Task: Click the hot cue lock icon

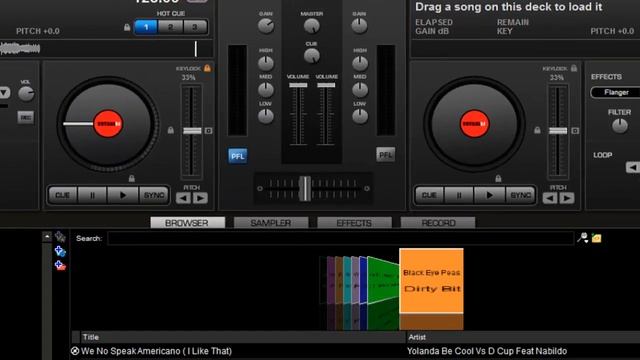Action: click(127, 27)
